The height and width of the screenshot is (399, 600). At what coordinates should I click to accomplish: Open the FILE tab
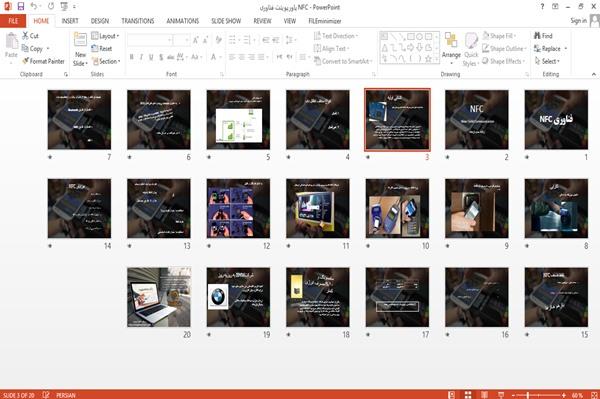(x=13, y=21)
